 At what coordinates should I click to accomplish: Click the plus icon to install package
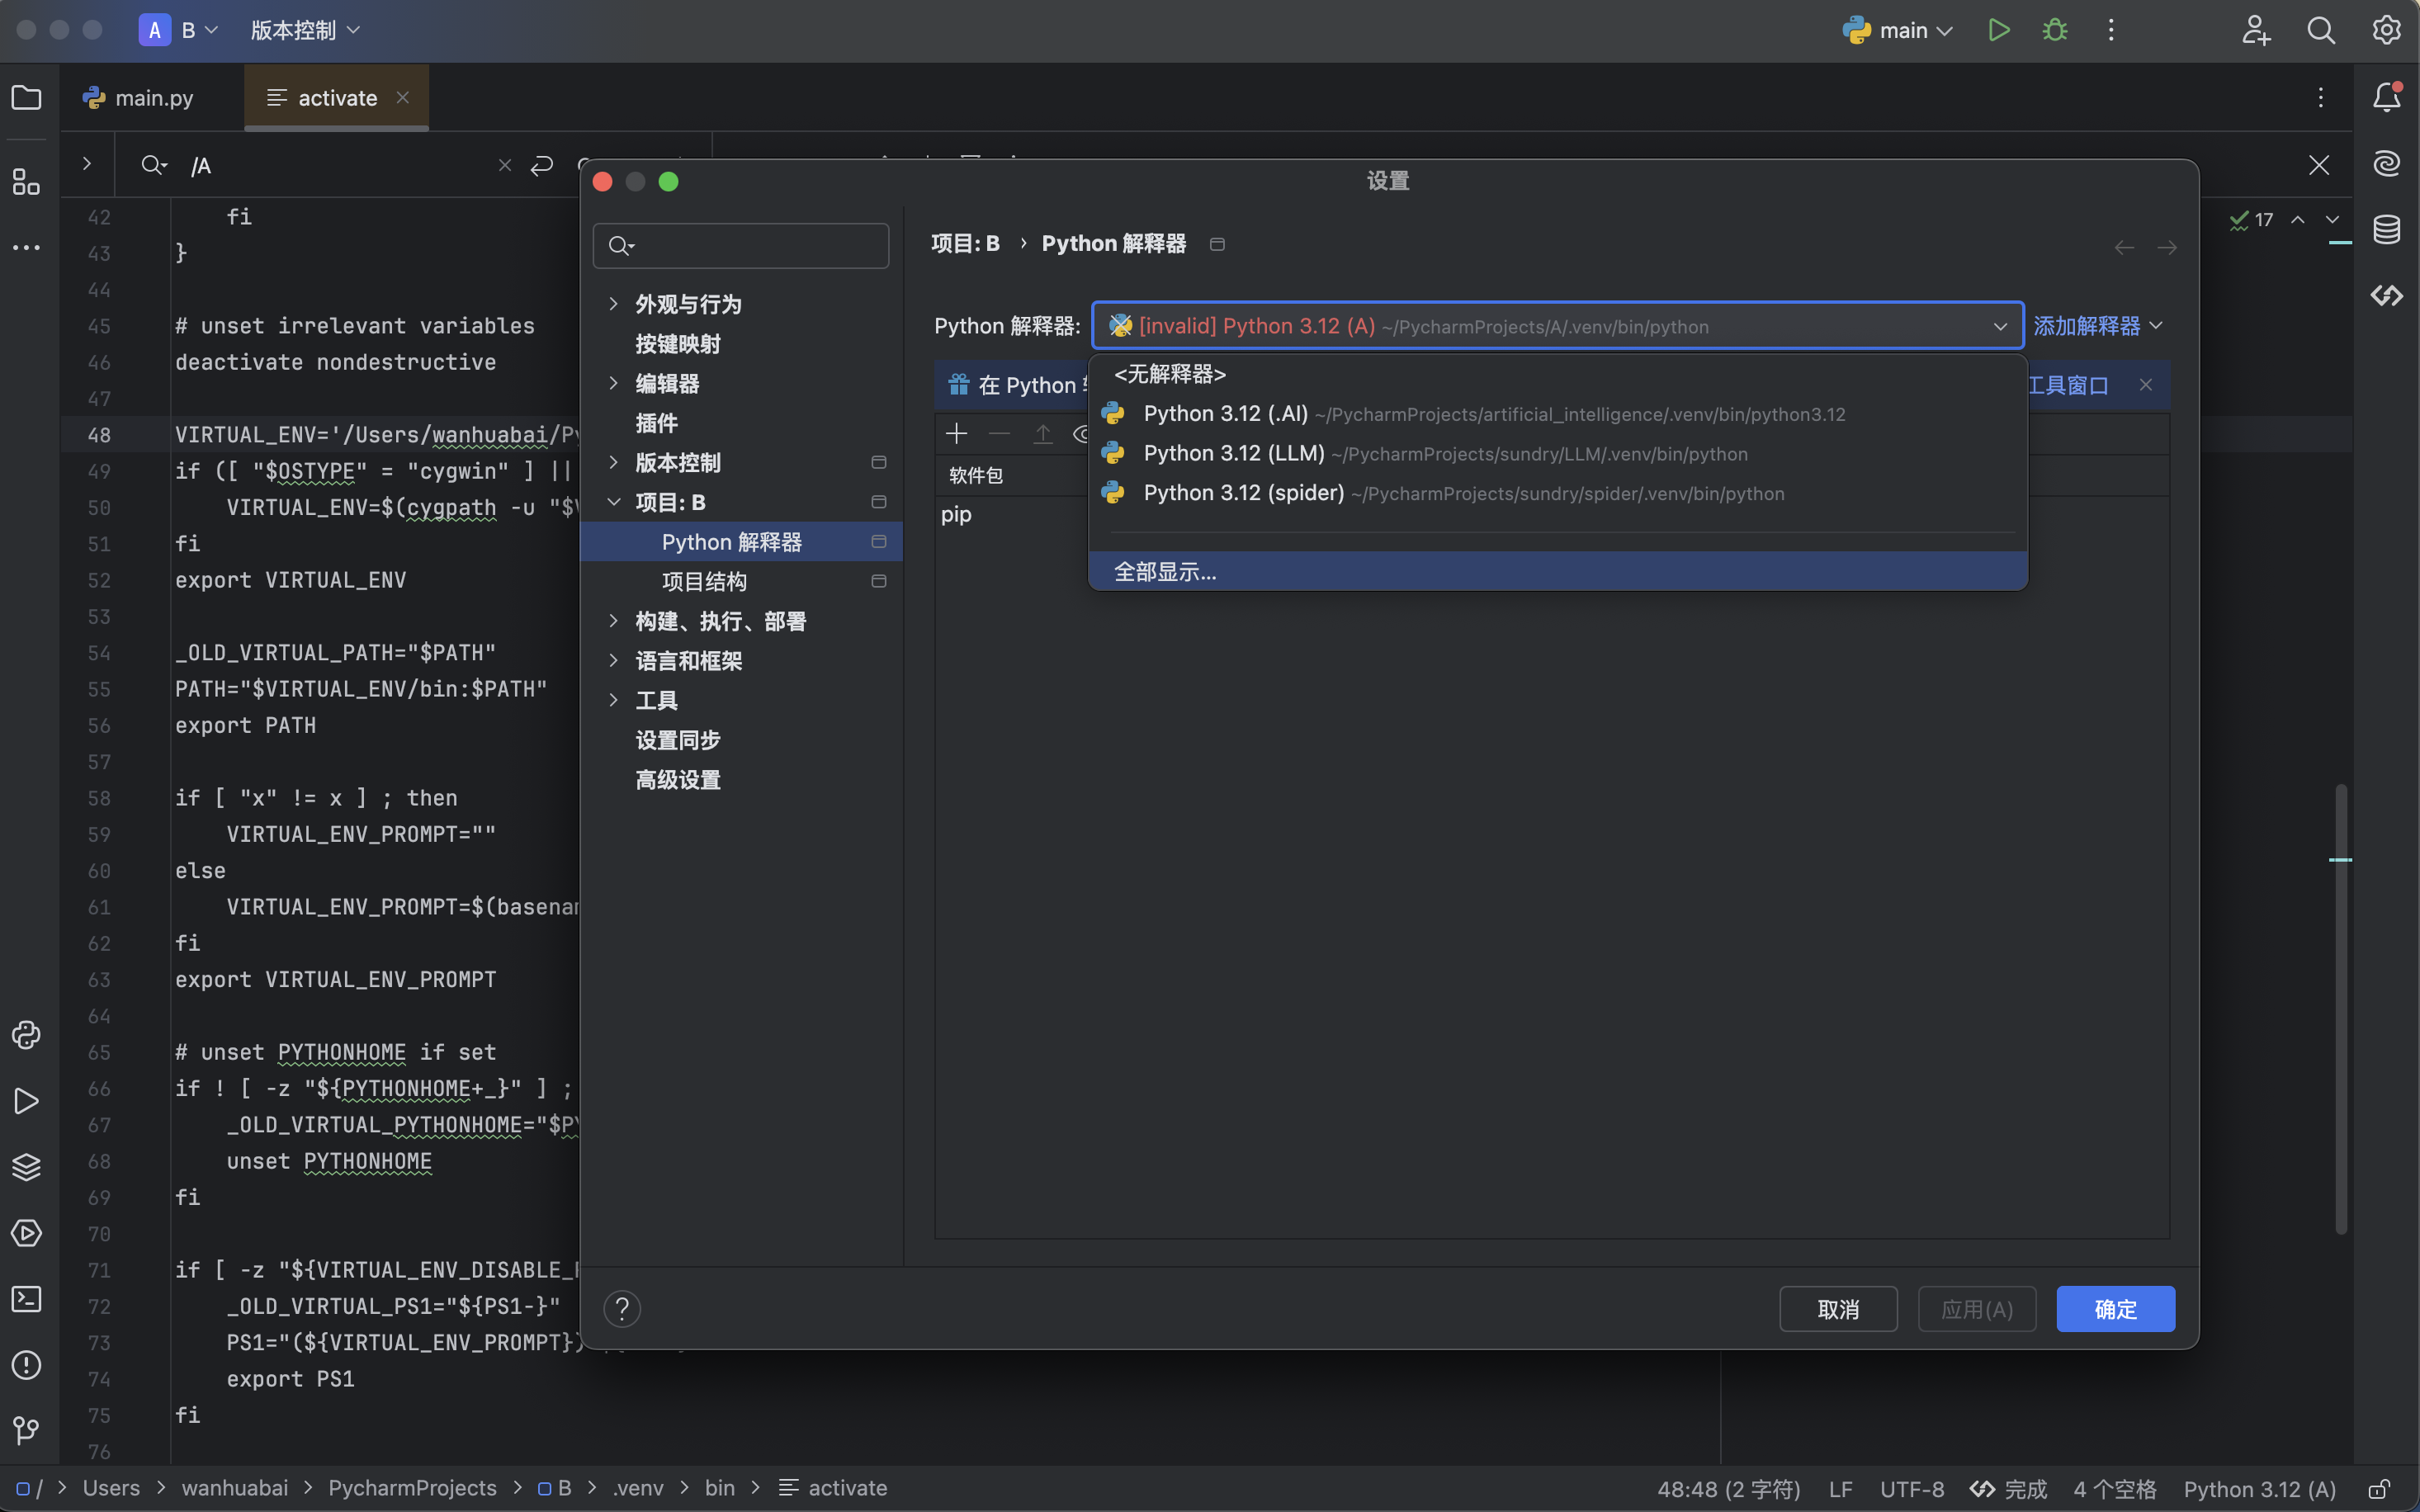(x=957, y=433)
